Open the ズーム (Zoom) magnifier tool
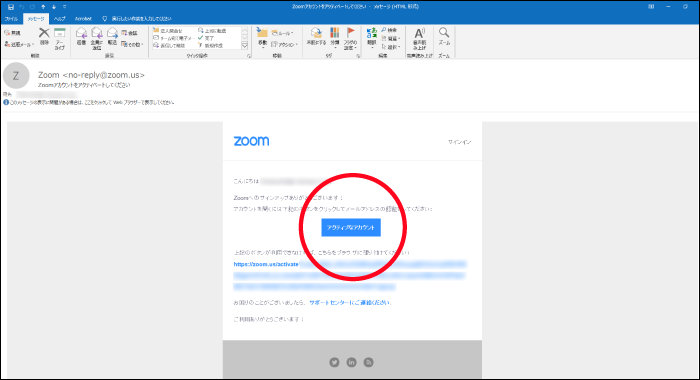Screen dimensions: 700x380 444,36
